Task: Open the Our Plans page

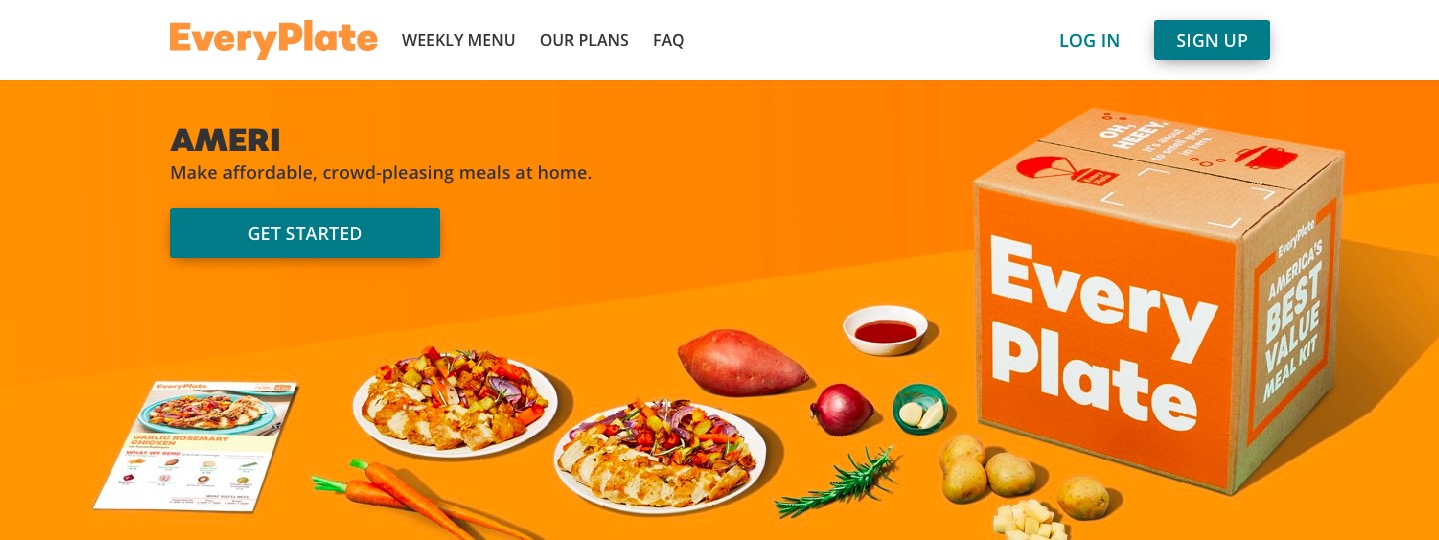Action: point(584,41)
